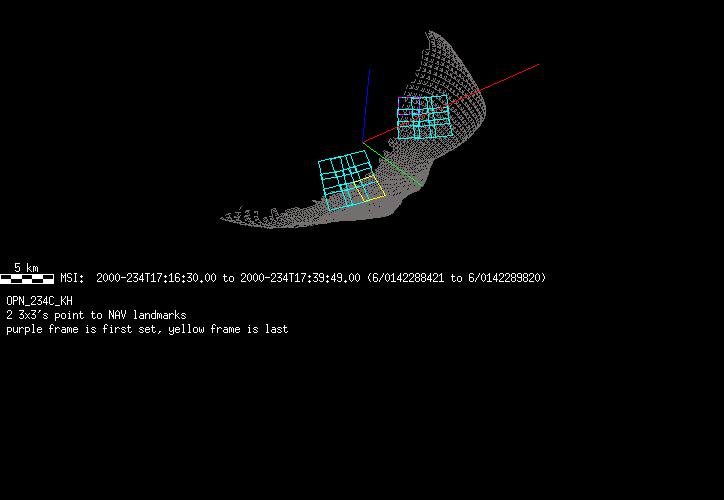Click the purple first-set frame

point(409,106)
